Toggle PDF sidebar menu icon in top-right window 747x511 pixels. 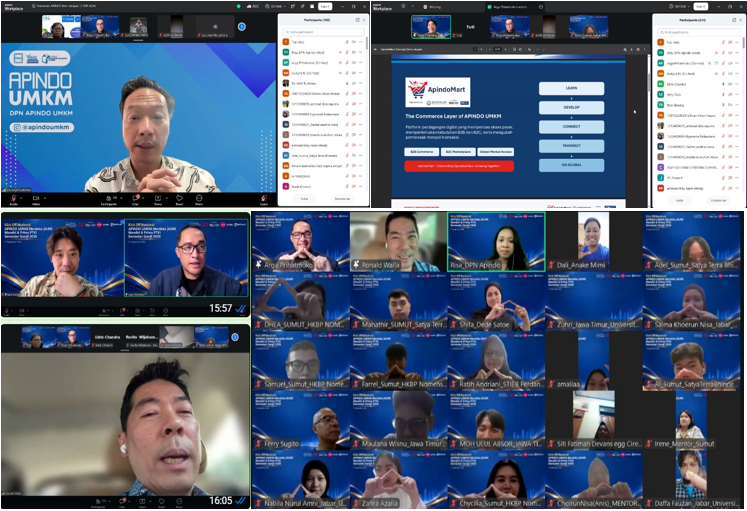375,49
